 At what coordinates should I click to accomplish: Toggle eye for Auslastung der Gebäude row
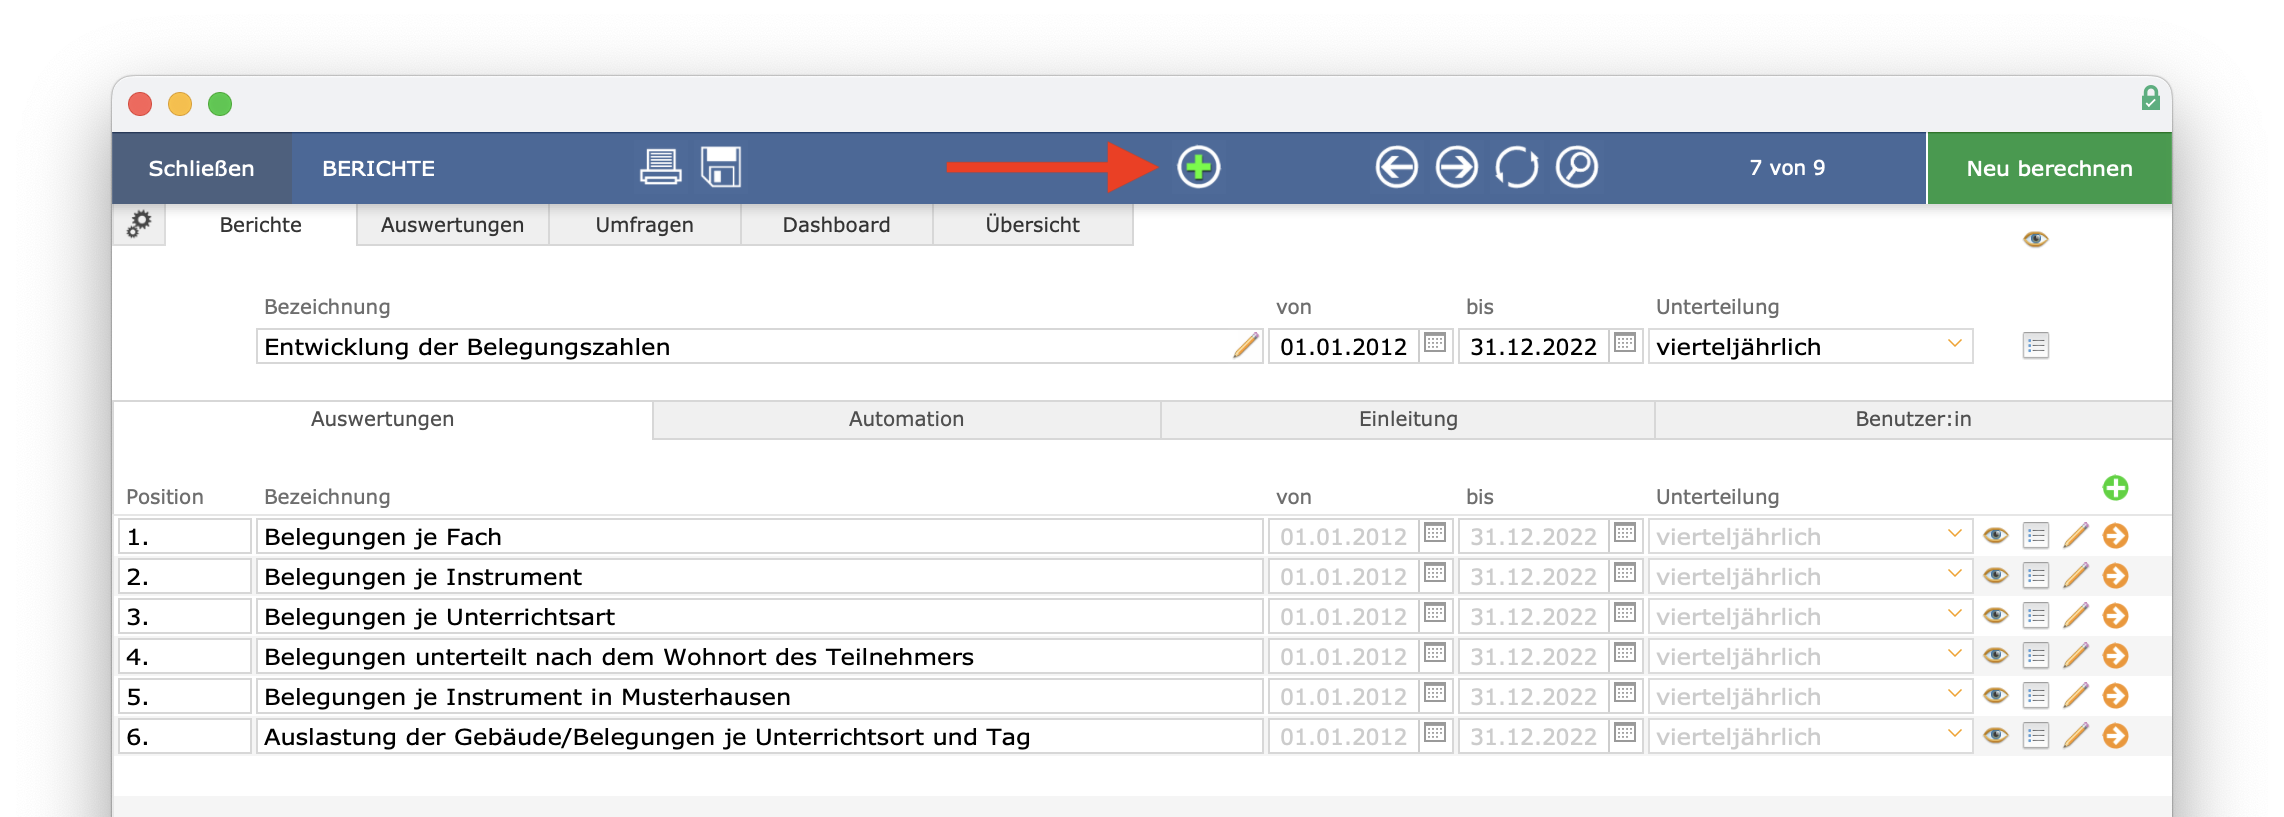pos(1996,736)
